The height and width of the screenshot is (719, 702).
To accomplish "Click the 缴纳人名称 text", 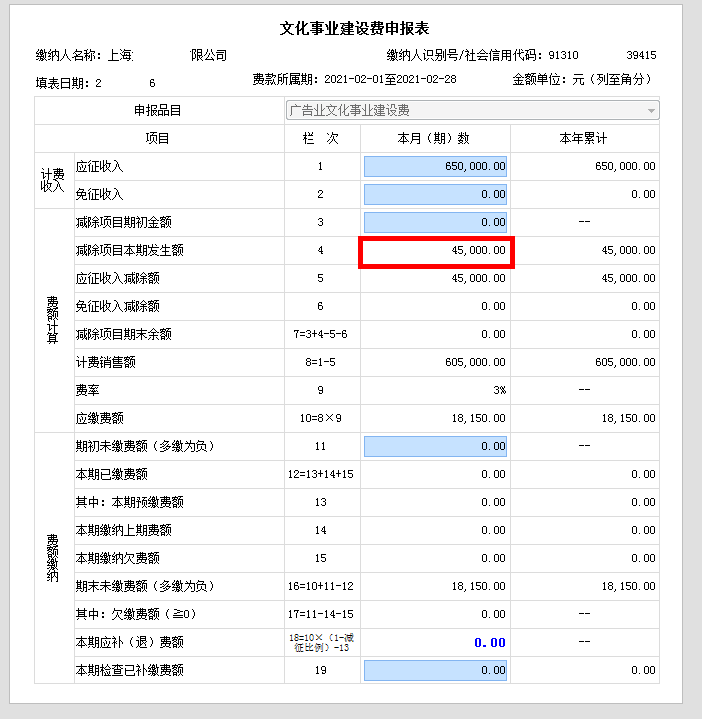I will pos(131,55).
